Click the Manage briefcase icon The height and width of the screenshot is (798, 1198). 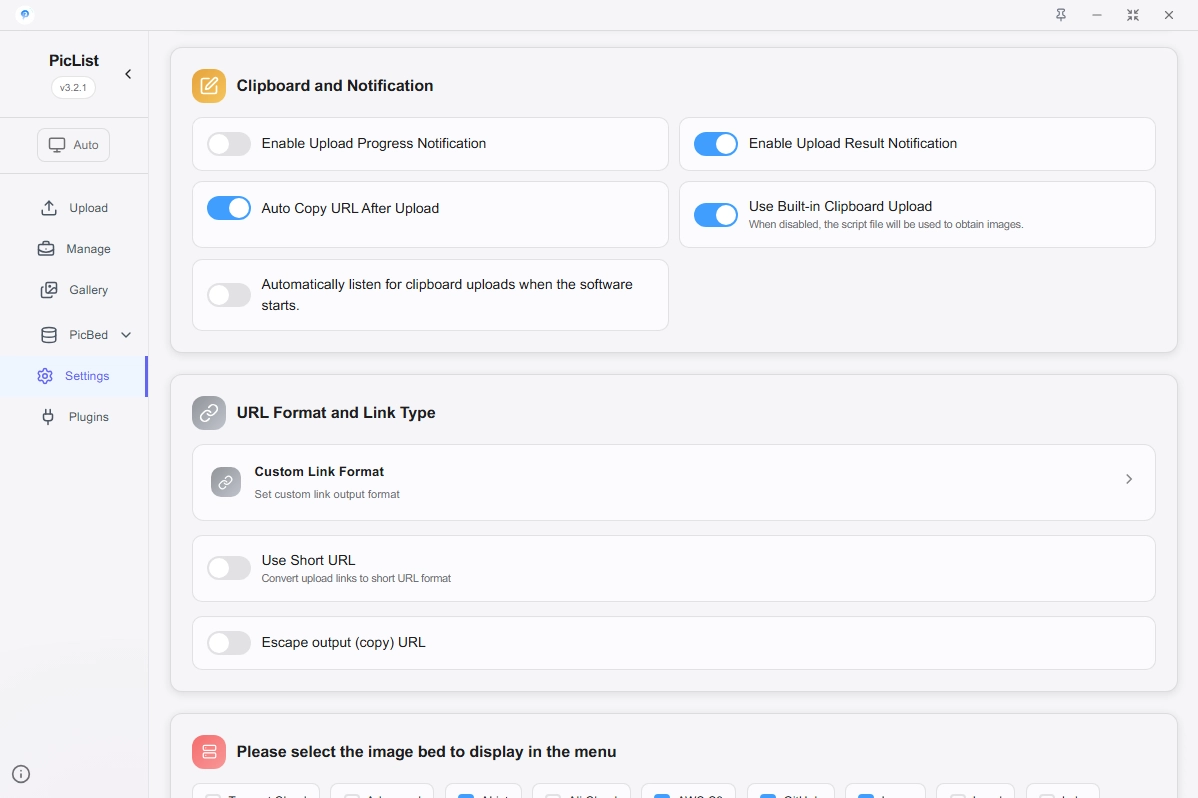[x=47, y=249]
